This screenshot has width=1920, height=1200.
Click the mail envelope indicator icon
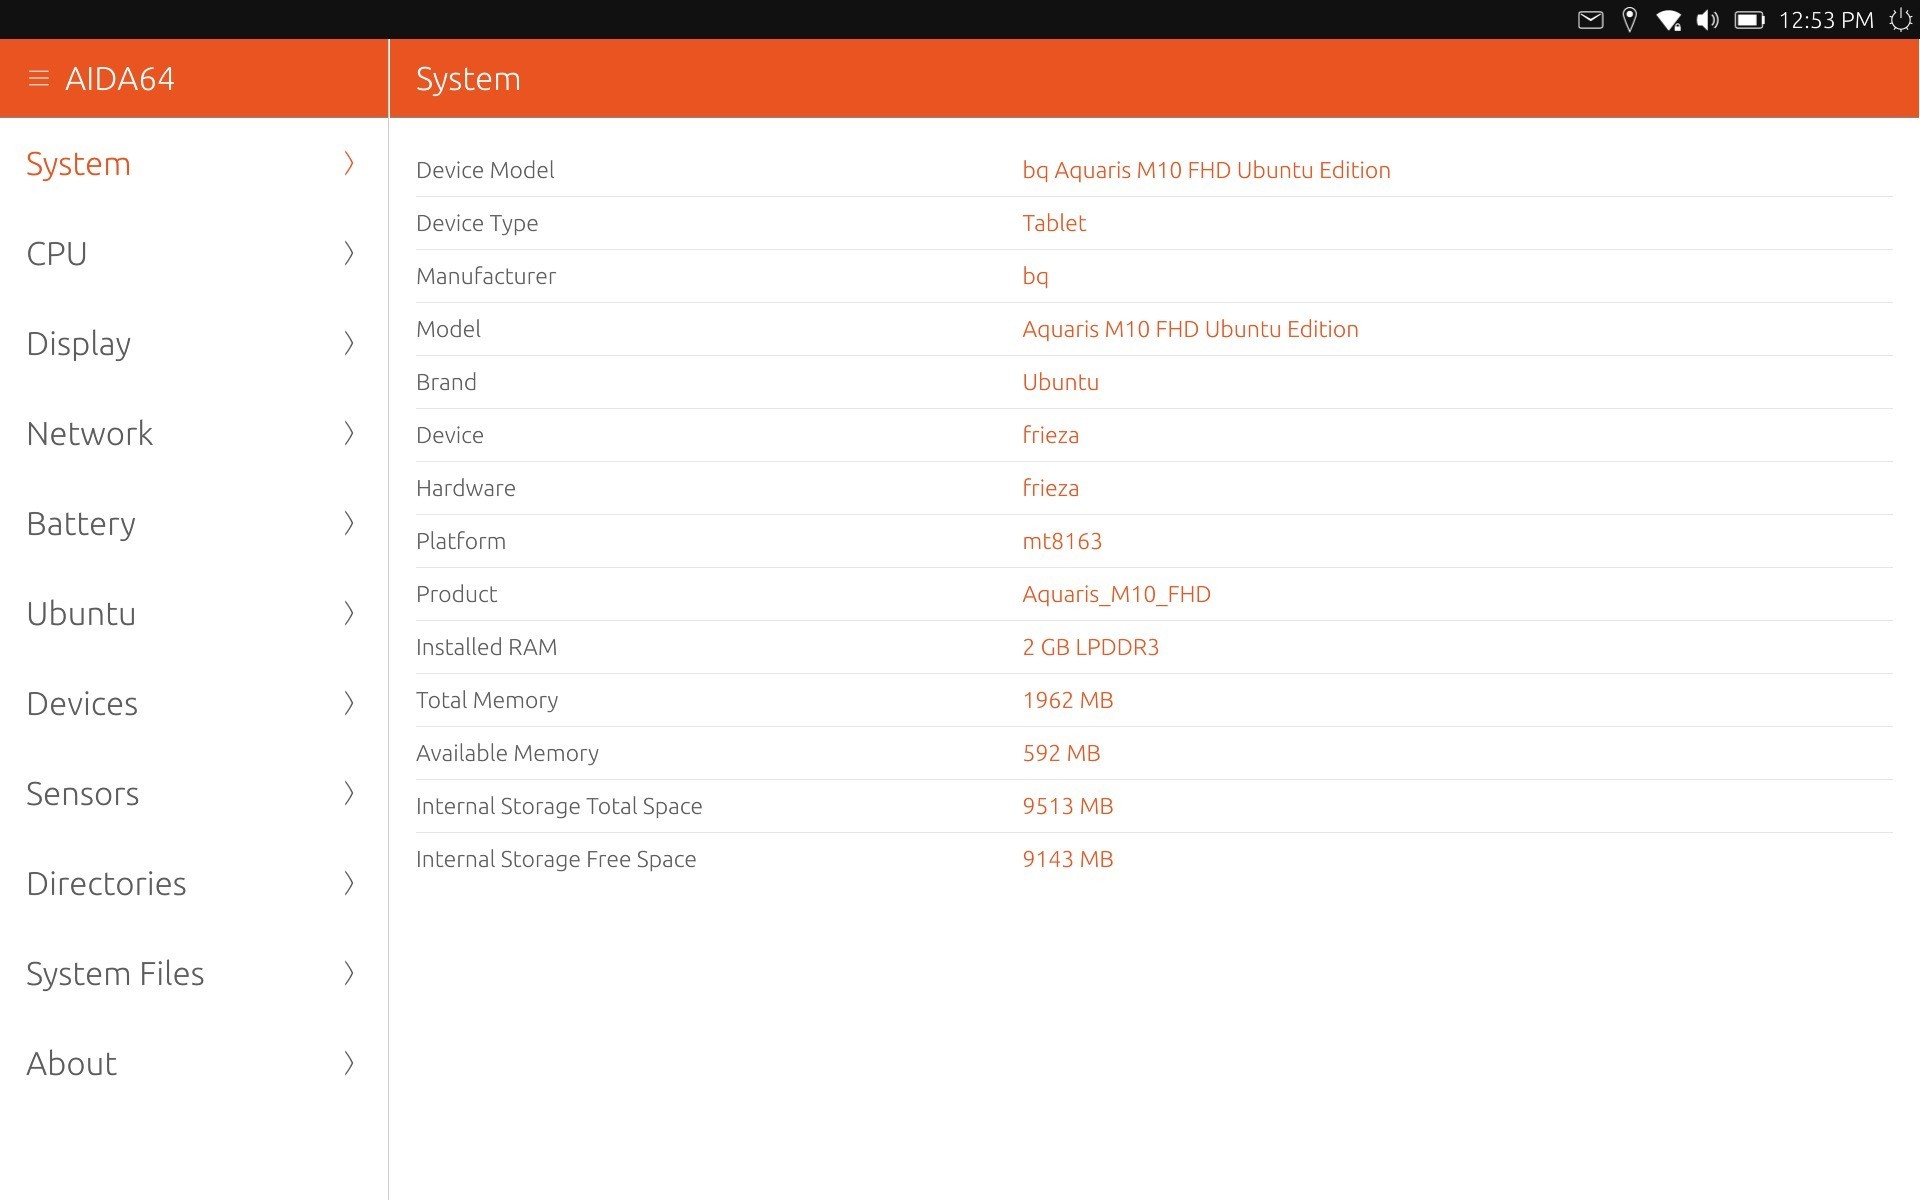(1590, 20)
